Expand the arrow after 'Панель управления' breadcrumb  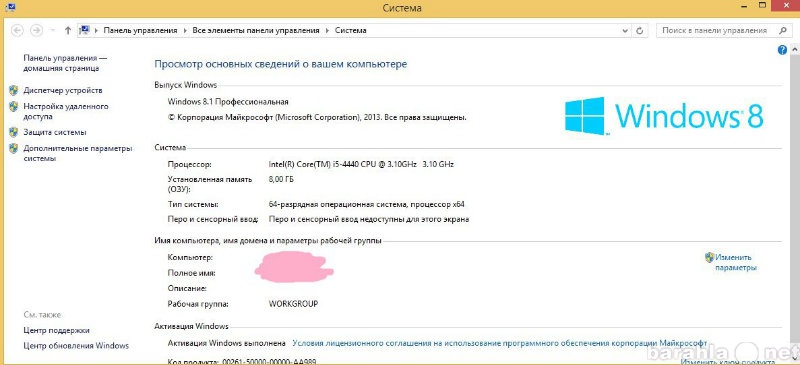[x=185, y=31]
